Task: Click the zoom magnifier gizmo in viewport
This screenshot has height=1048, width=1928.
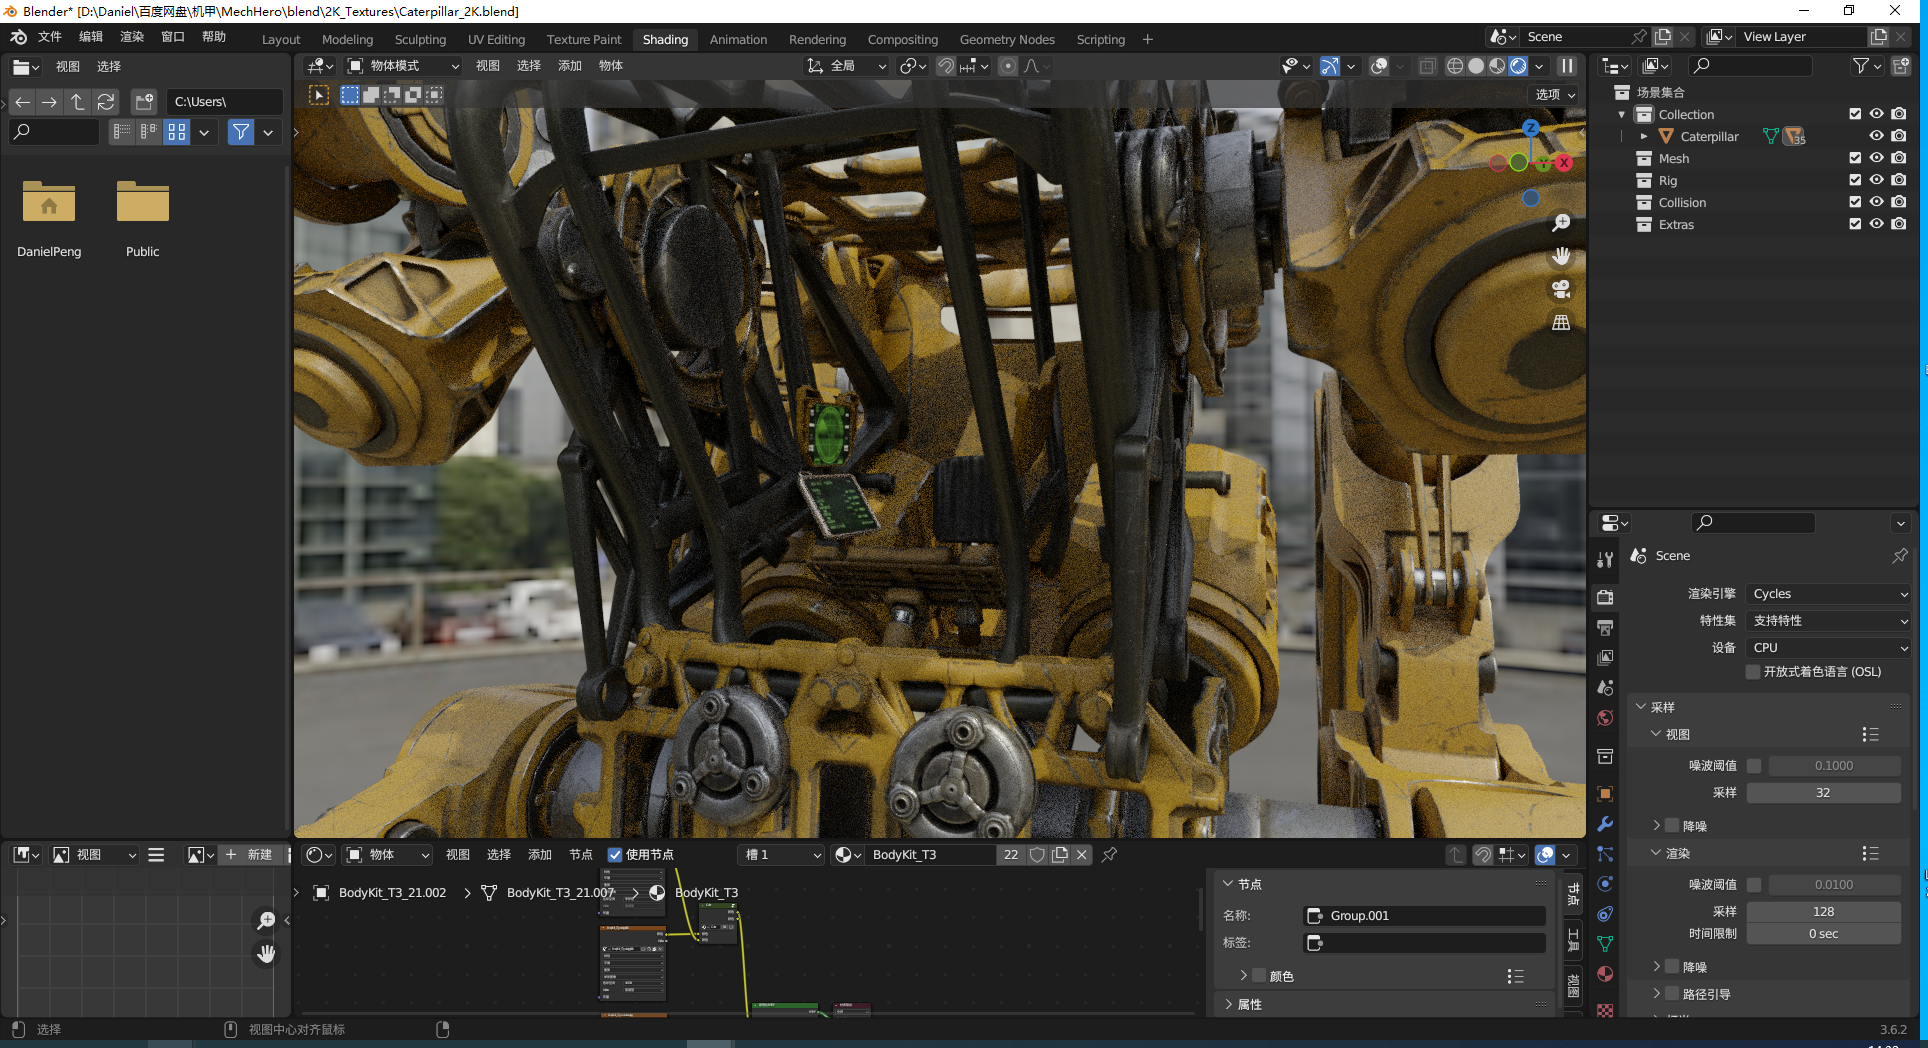Action: [1560, 223]
